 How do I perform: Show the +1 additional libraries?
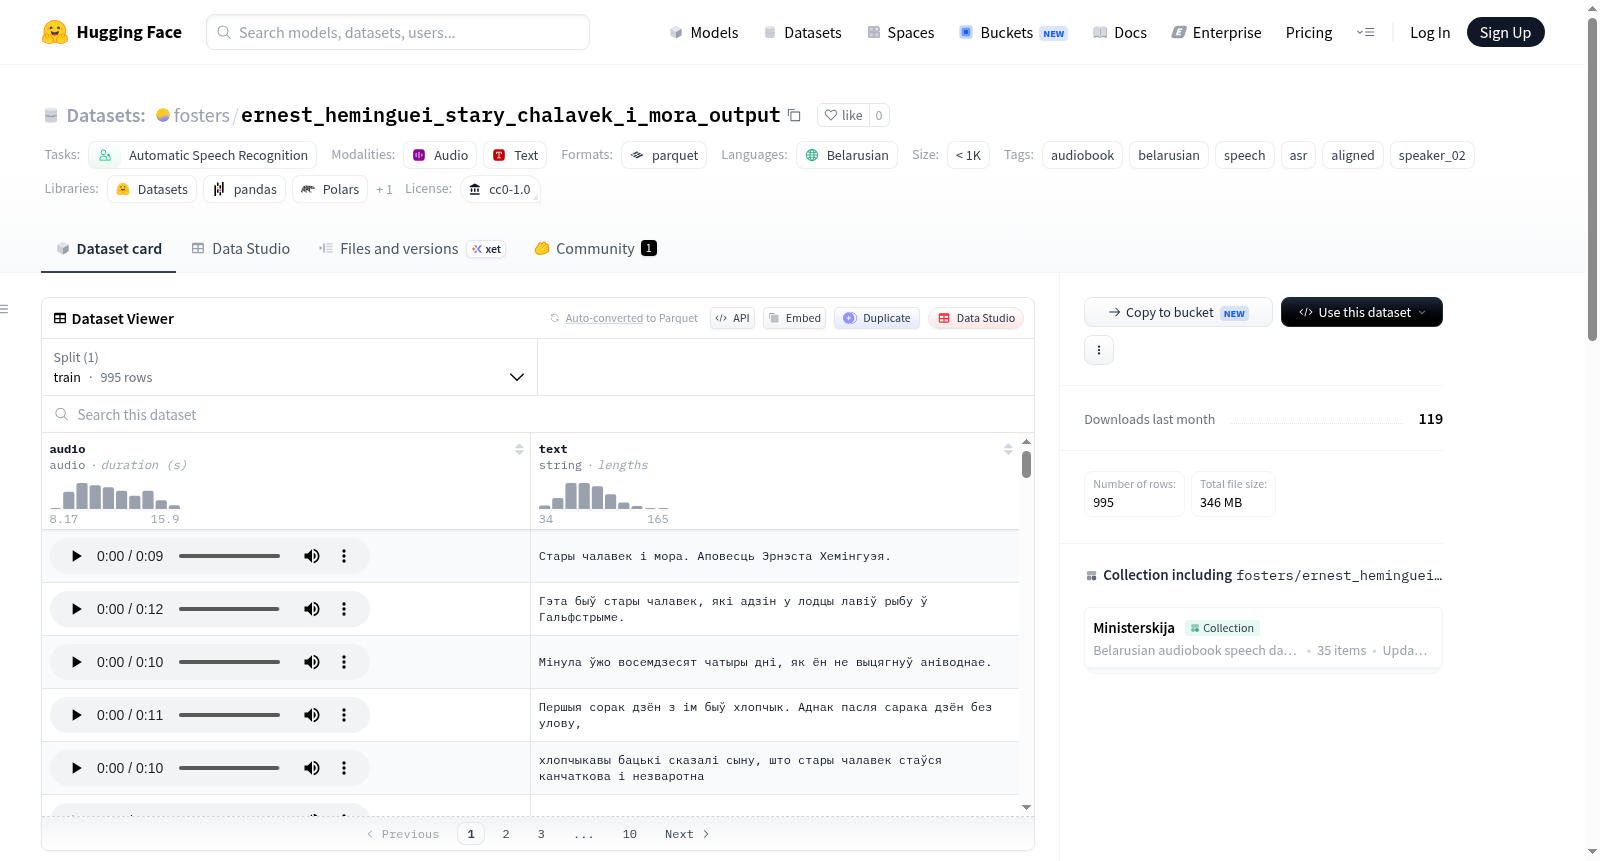tap(384, 189)
